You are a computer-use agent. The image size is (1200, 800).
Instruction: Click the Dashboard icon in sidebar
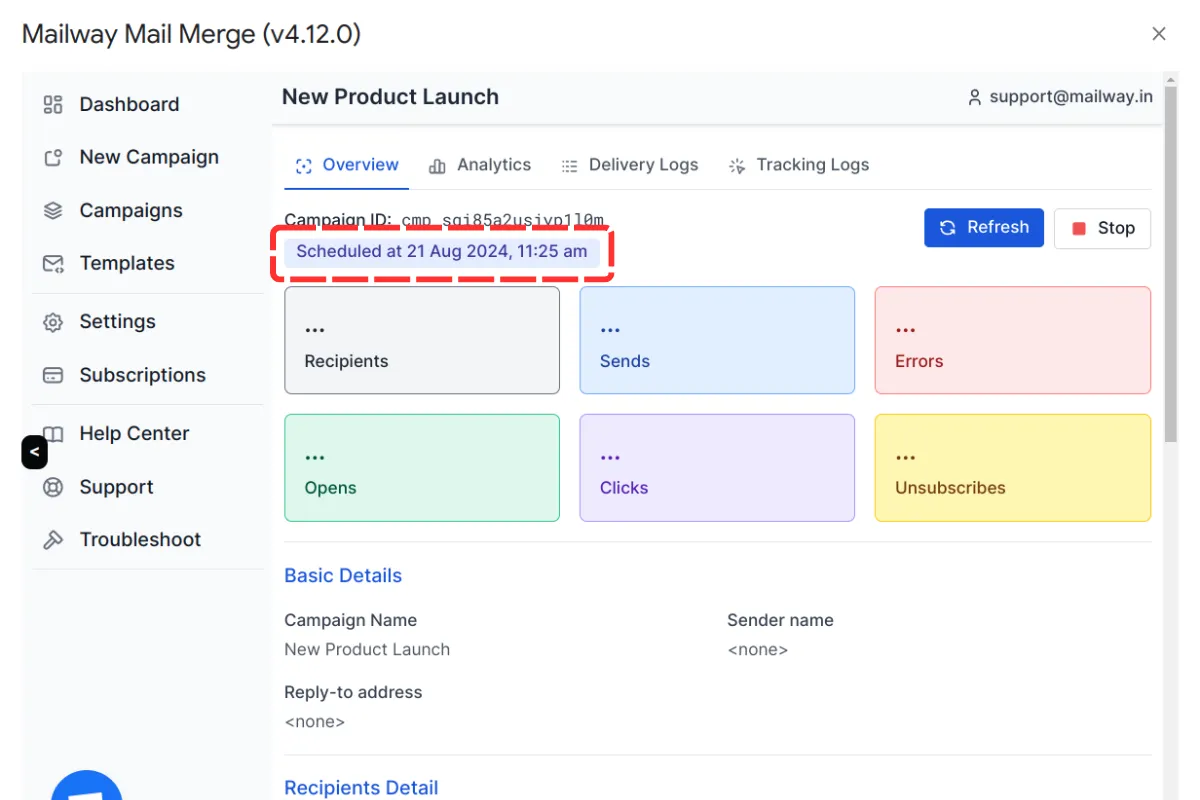coord(53,104)
